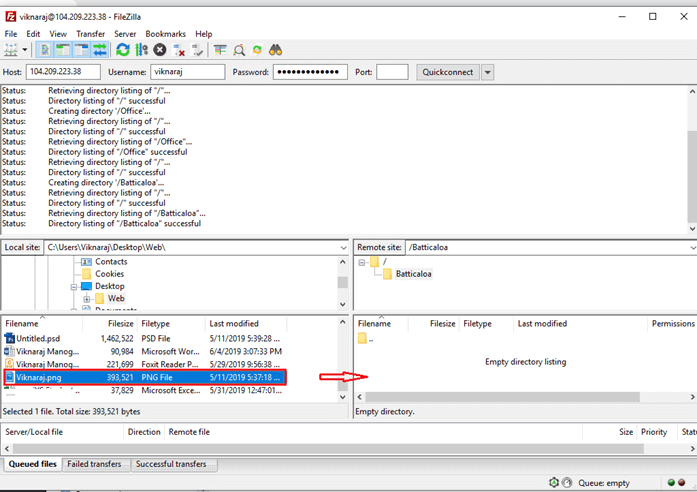Toggle remote directory tree display
This screenshot has width=697, height=492.
pos(82,50)
